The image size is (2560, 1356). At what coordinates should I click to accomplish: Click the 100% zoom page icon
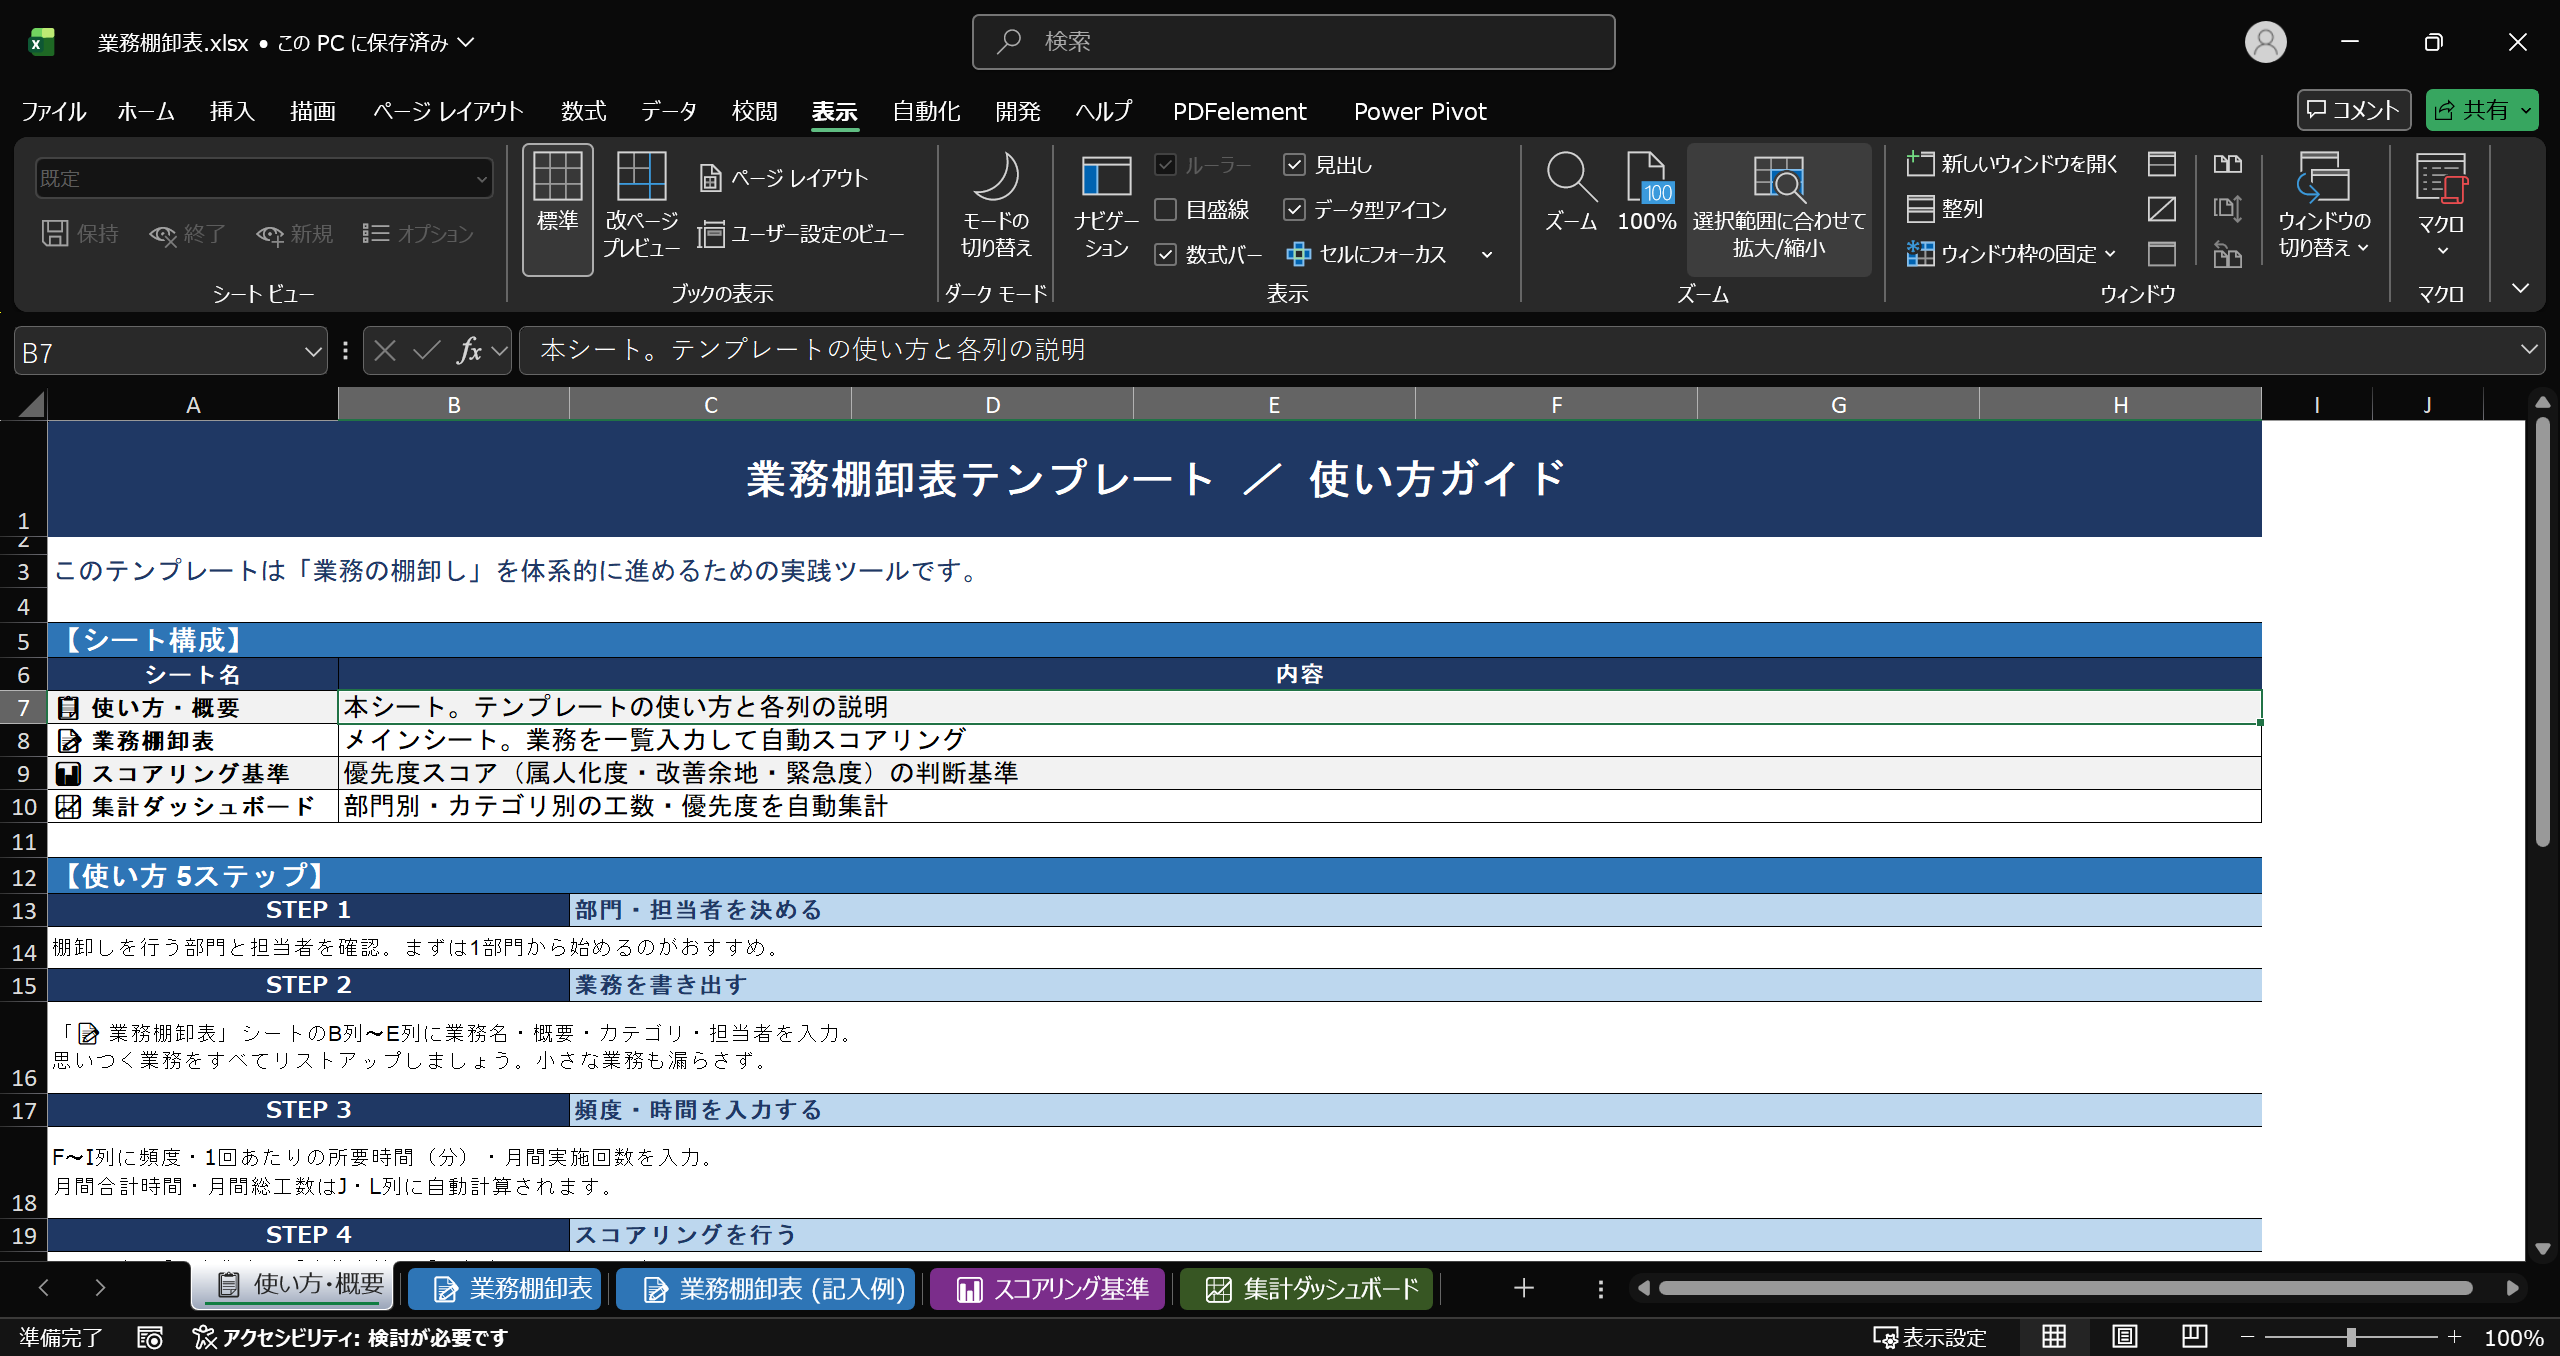(1646, 178)
